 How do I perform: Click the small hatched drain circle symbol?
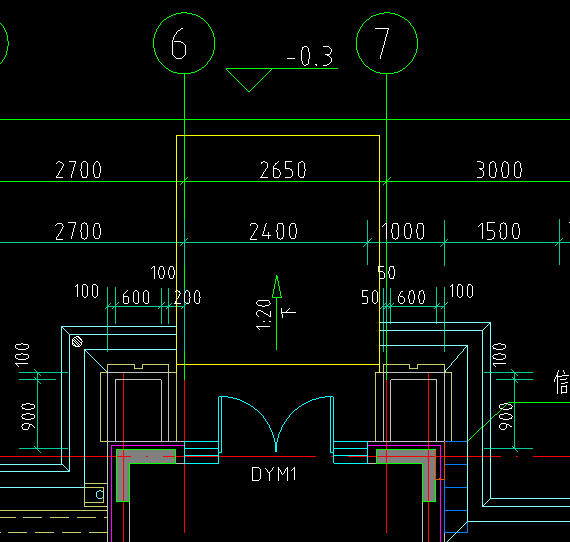tap(77, 342)
